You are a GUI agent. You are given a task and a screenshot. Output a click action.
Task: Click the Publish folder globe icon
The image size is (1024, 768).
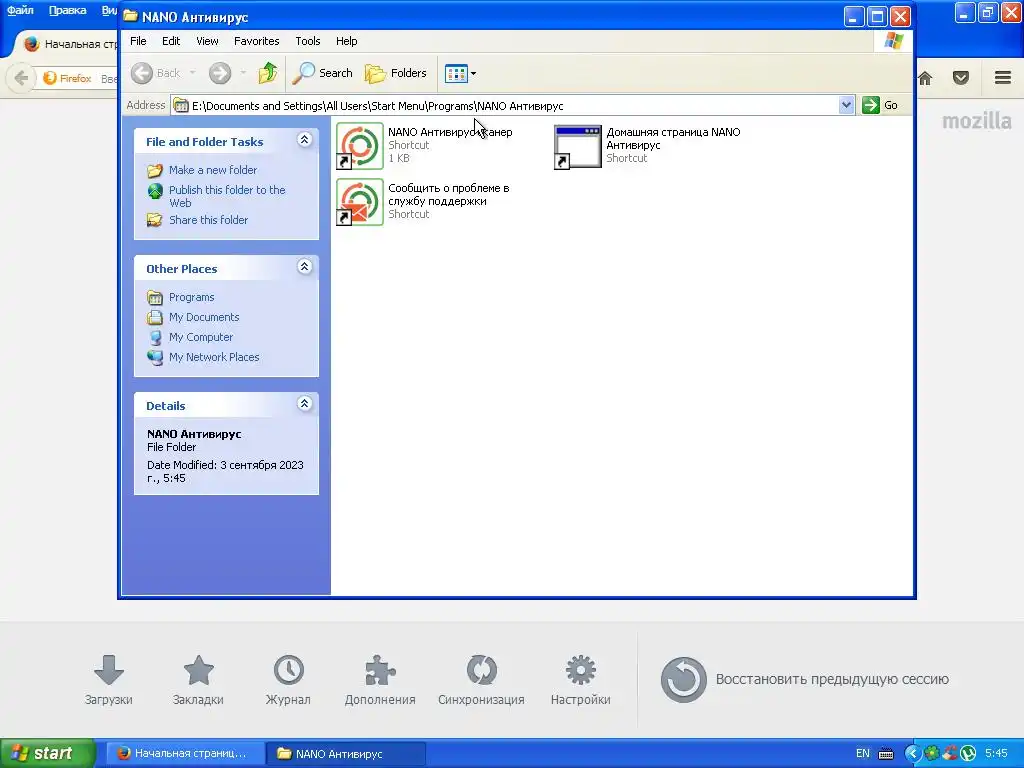(155, 191)
